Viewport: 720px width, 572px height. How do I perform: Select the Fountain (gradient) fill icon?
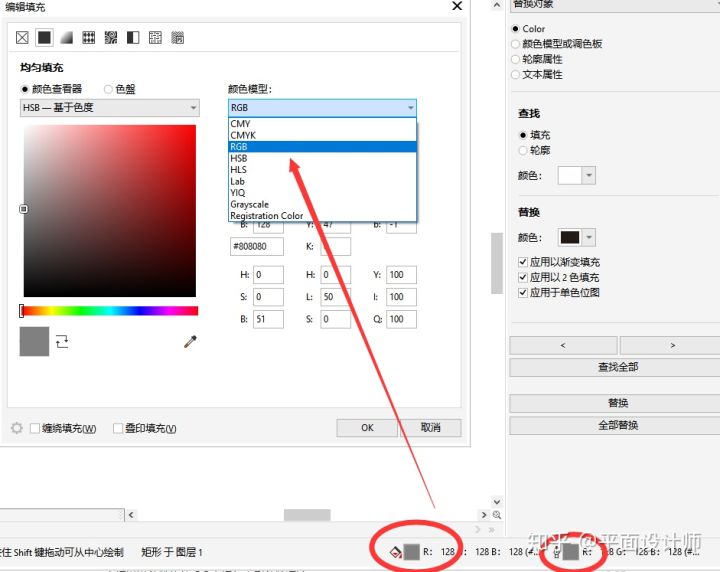tap(66, 37)
